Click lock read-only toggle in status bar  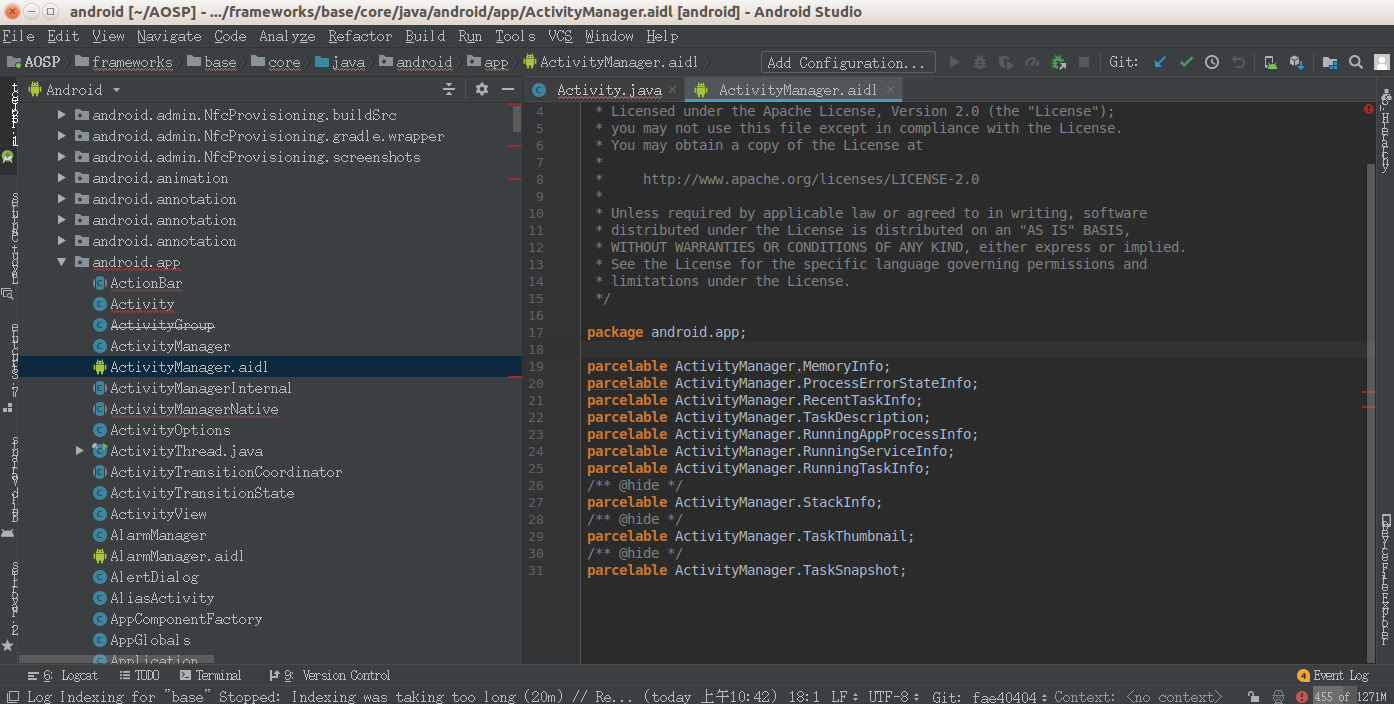1253,696
